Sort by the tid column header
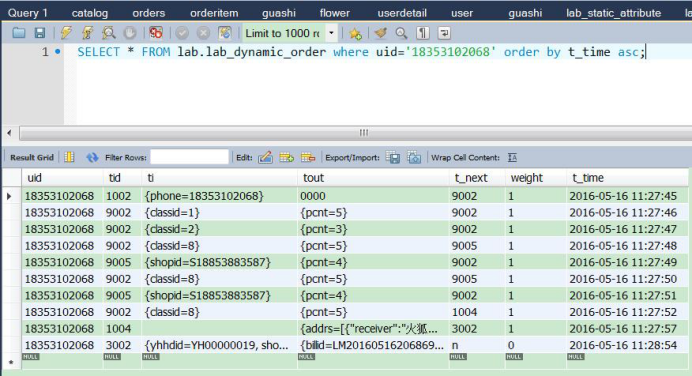This screenshot has height=376, width=692. (x=123, y=178)
